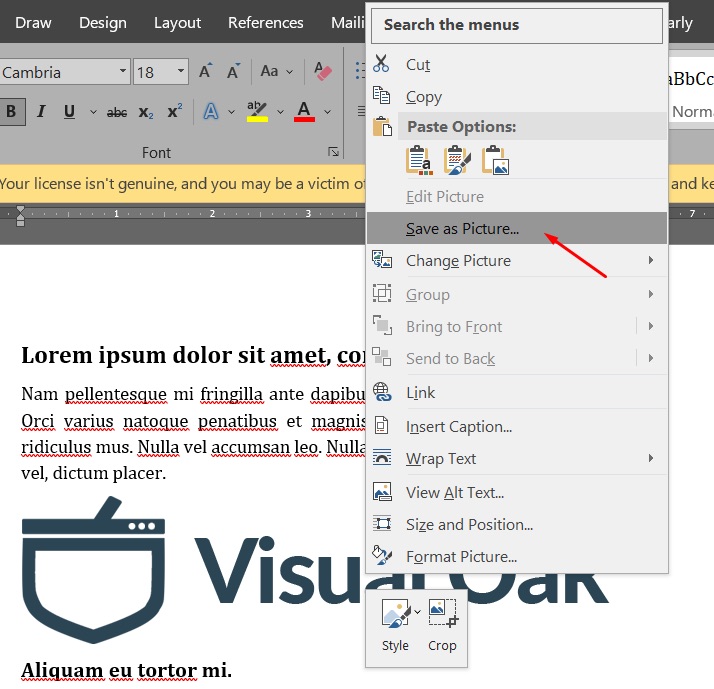714x689 pixels.
Task: Open the References ribbon tab
Action: click(x=265, y=22)
